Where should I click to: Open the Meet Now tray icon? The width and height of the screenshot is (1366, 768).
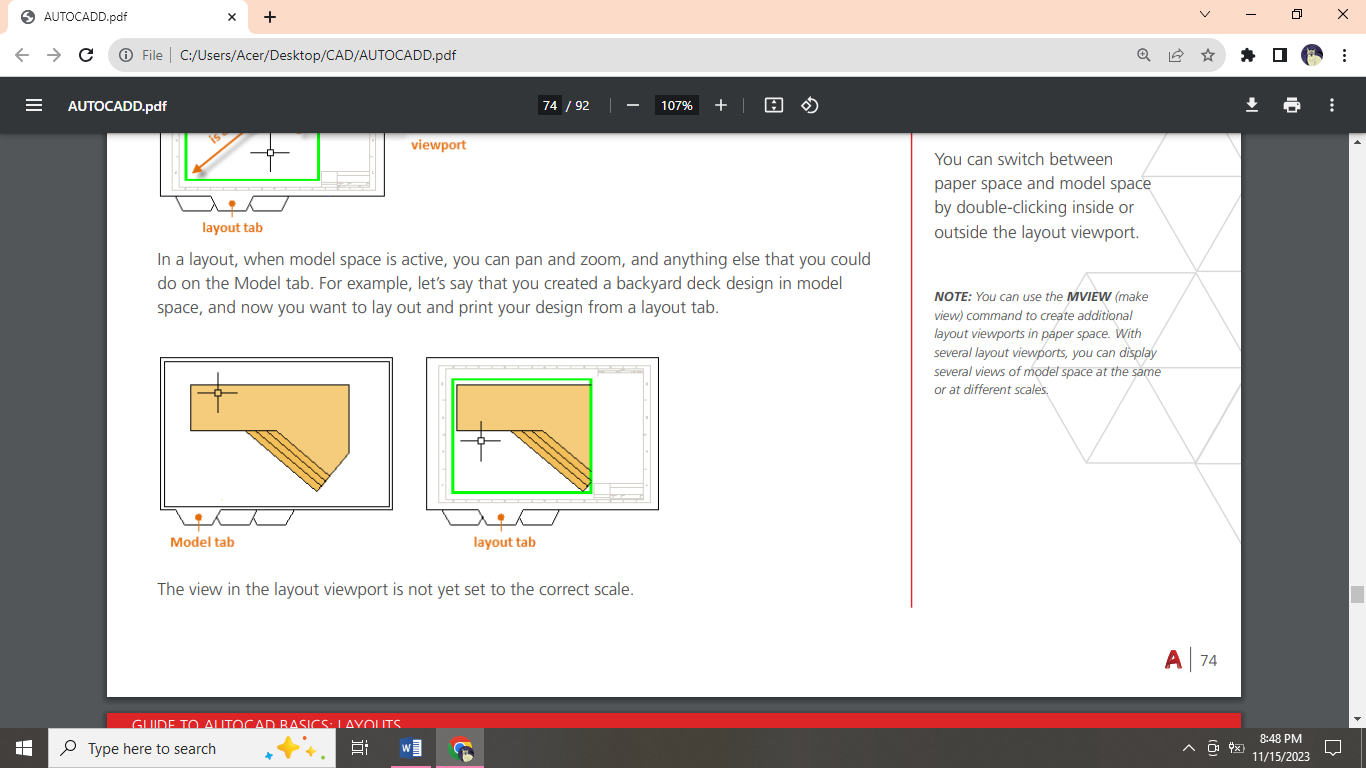pos(1213,748)
